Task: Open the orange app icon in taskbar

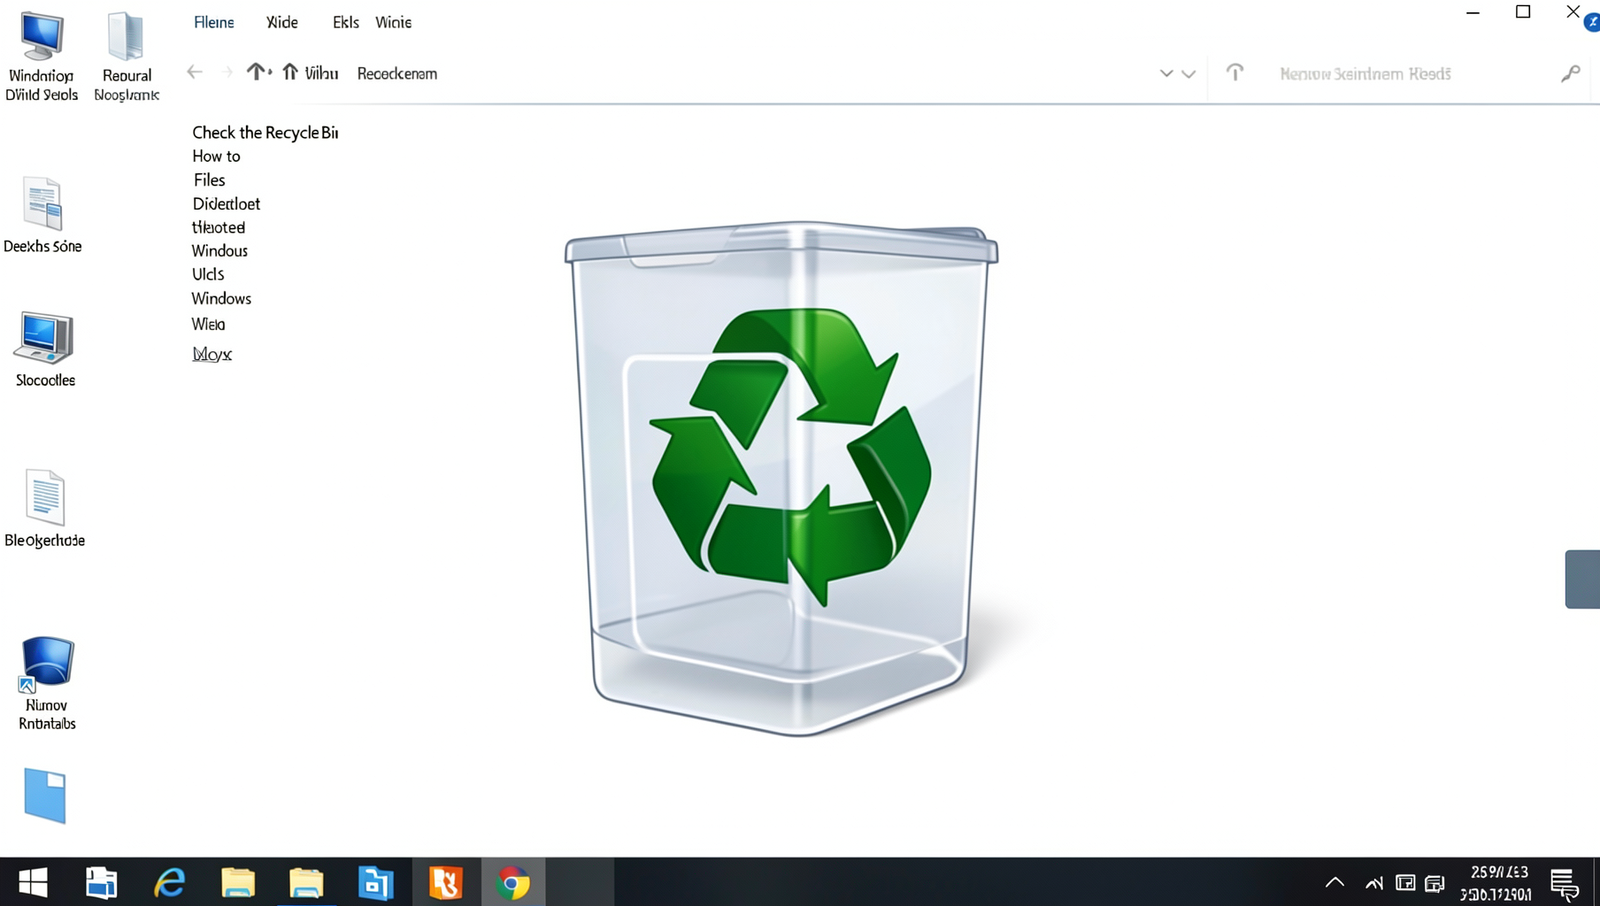Action: tap(446, 883)
